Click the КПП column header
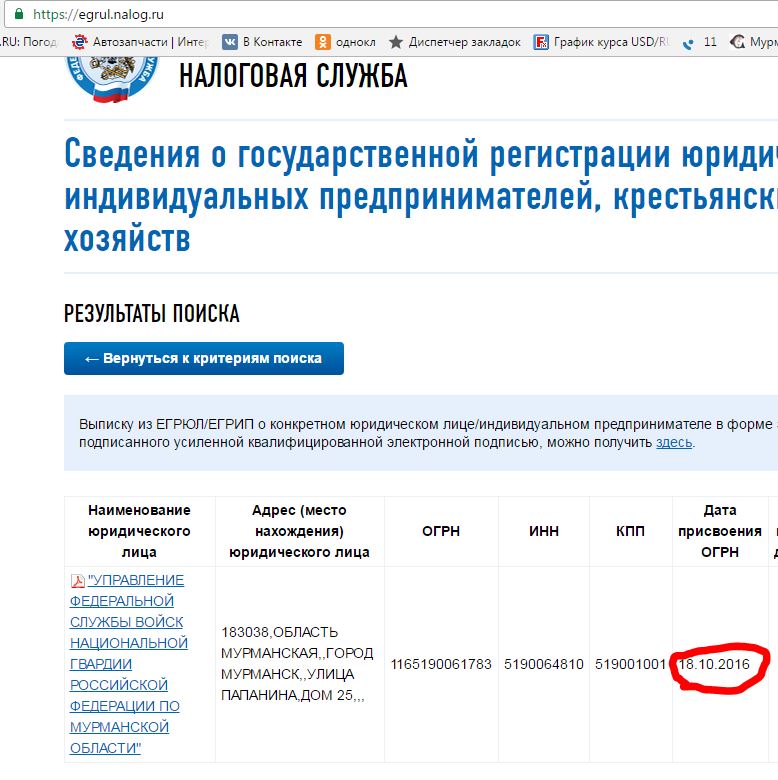 point(631,531)
